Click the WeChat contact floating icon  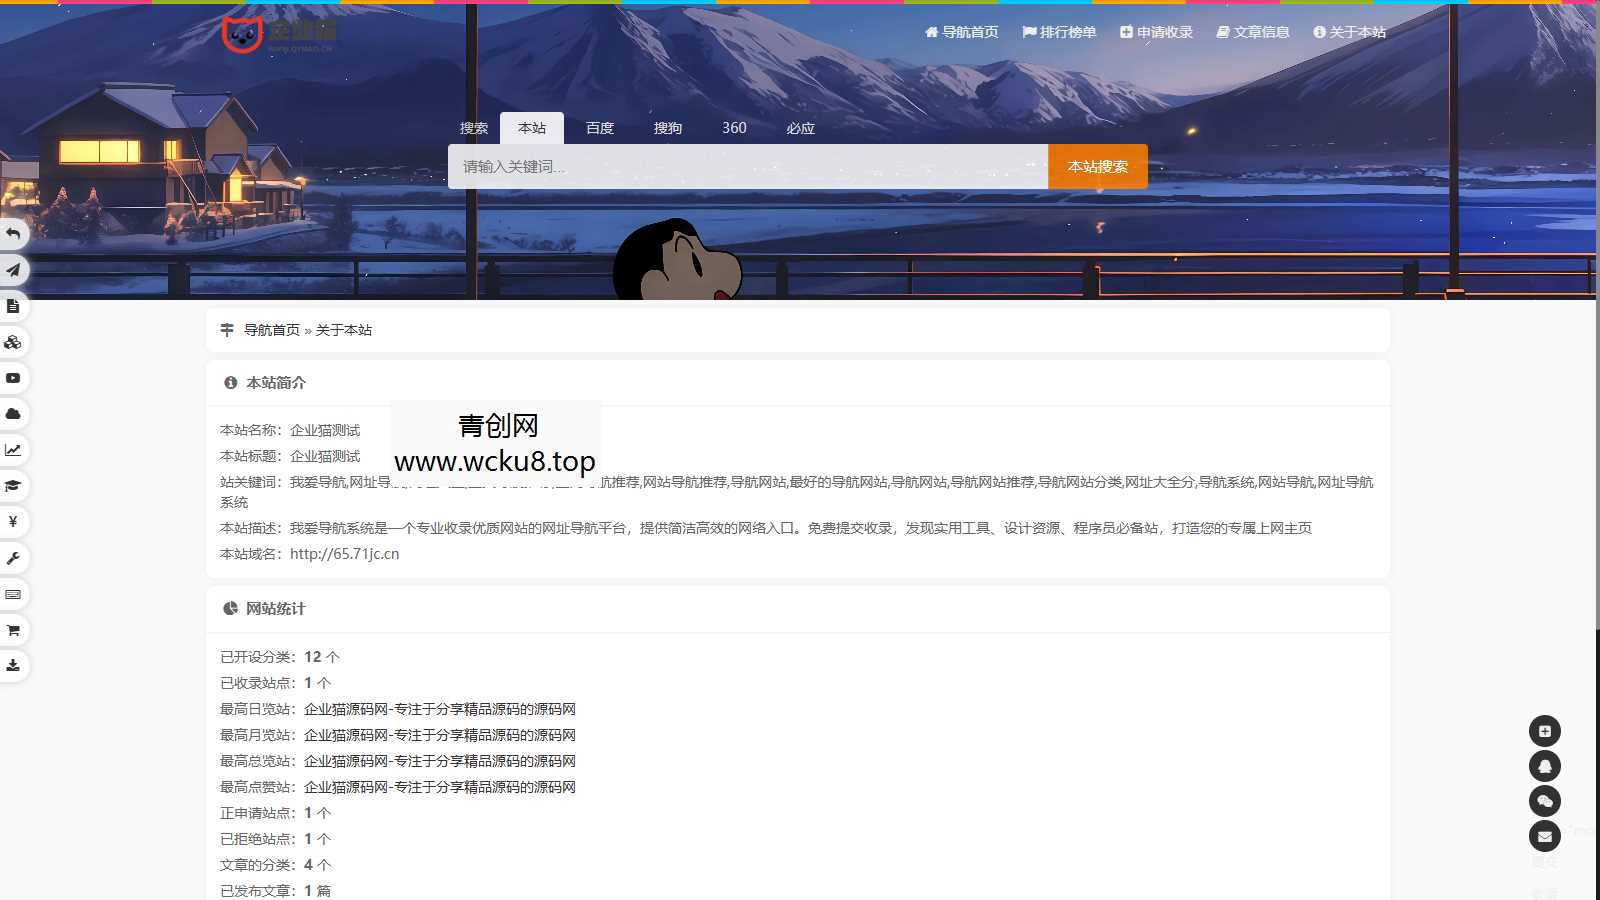[x=1546, y=800]
